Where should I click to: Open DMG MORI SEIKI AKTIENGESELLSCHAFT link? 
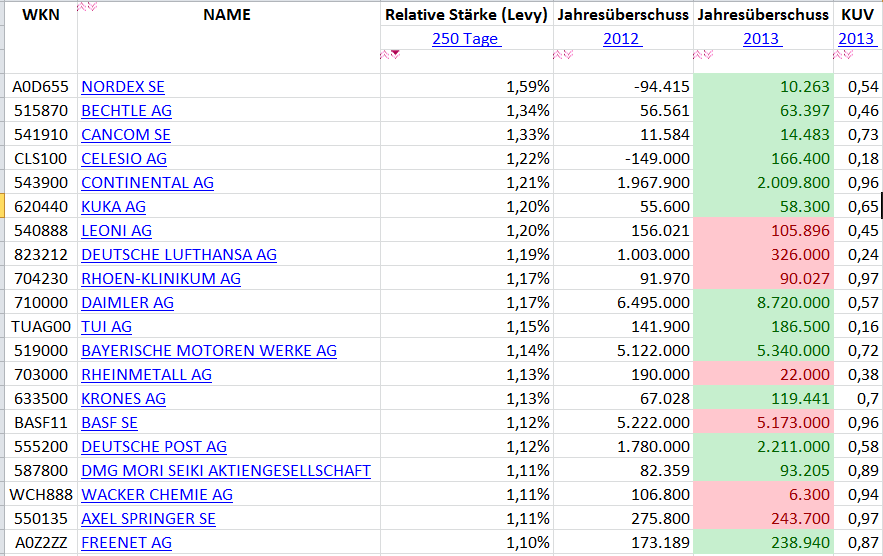[x=226, y=471]
